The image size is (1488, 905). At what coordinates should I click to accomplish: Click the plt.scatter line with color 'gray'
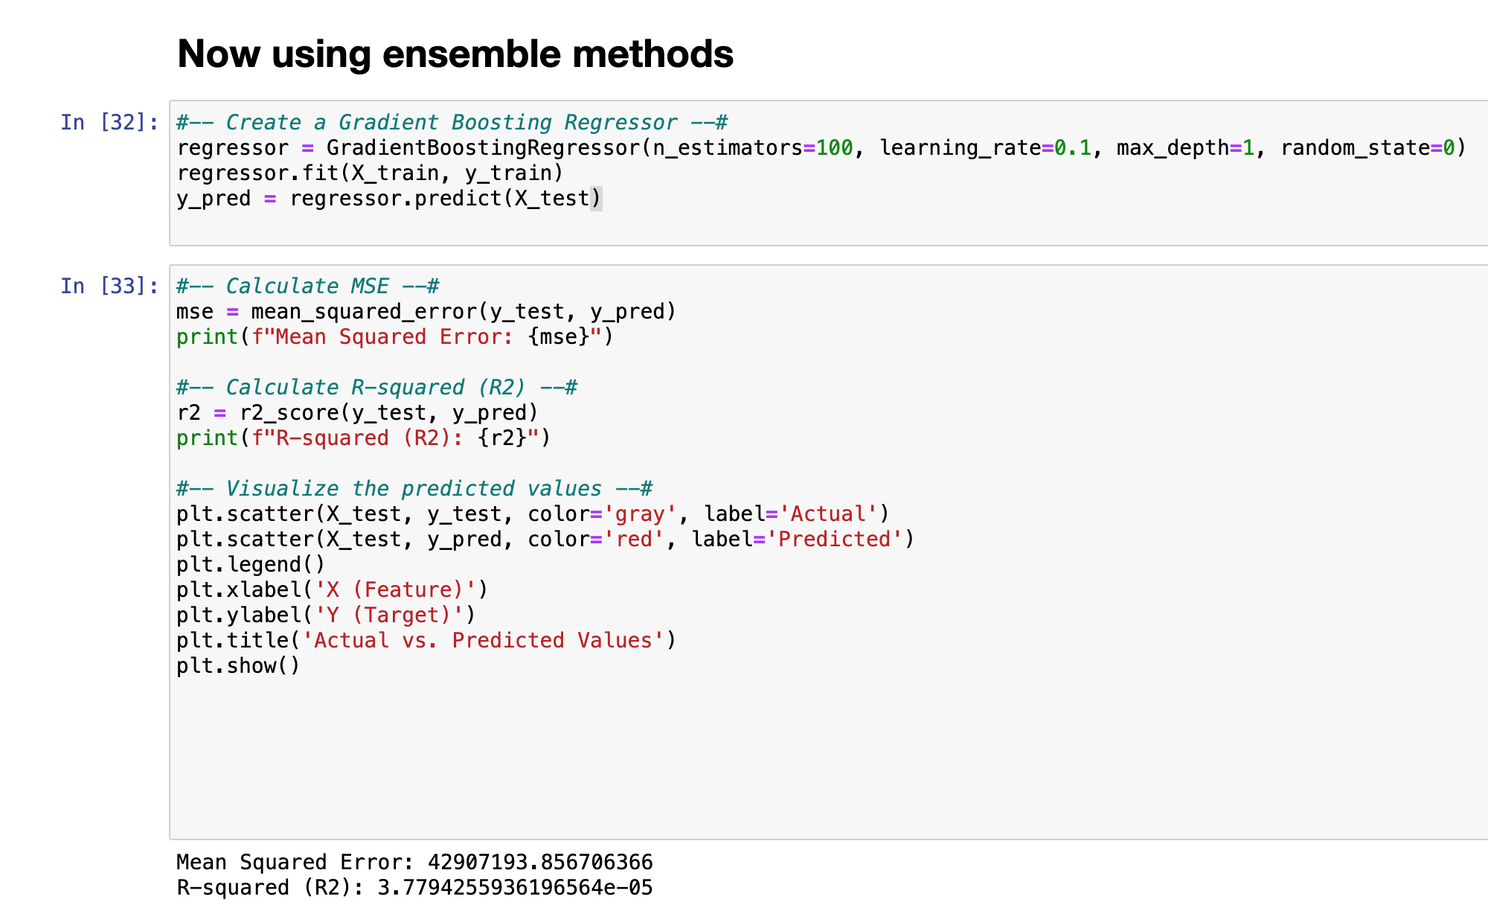[532, 514]
